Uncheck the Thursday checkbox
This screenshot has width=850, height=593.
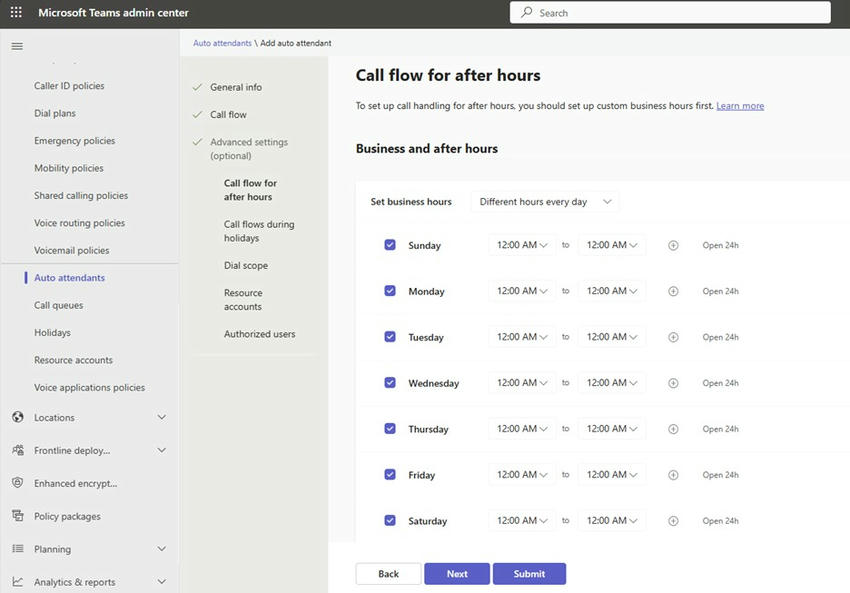pos(390,429)
